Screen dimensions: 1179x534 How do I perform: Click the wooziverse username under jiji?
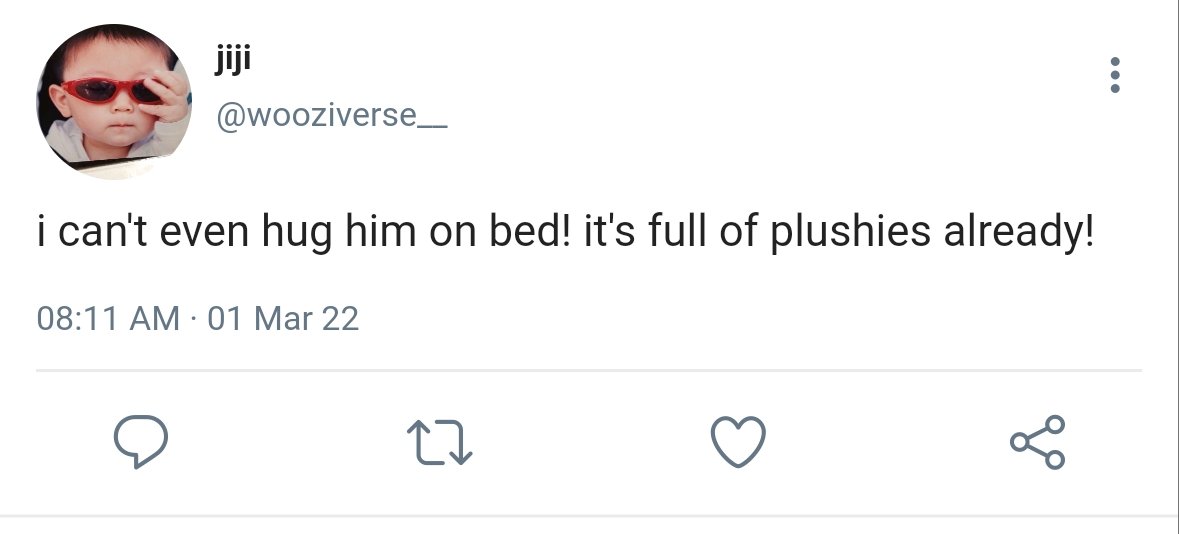332,116
